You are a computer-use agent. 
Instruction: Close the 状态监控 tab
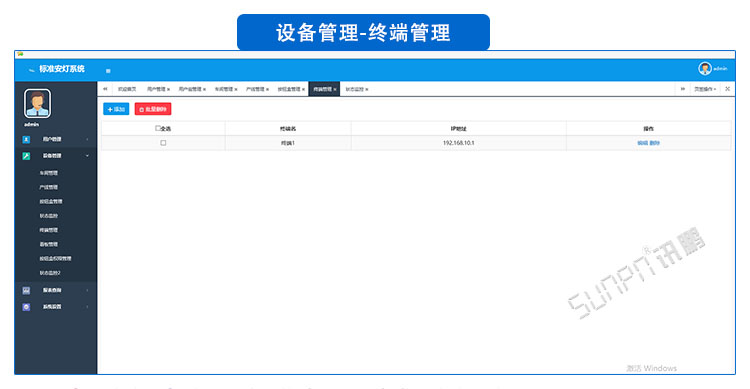[367, 89]
